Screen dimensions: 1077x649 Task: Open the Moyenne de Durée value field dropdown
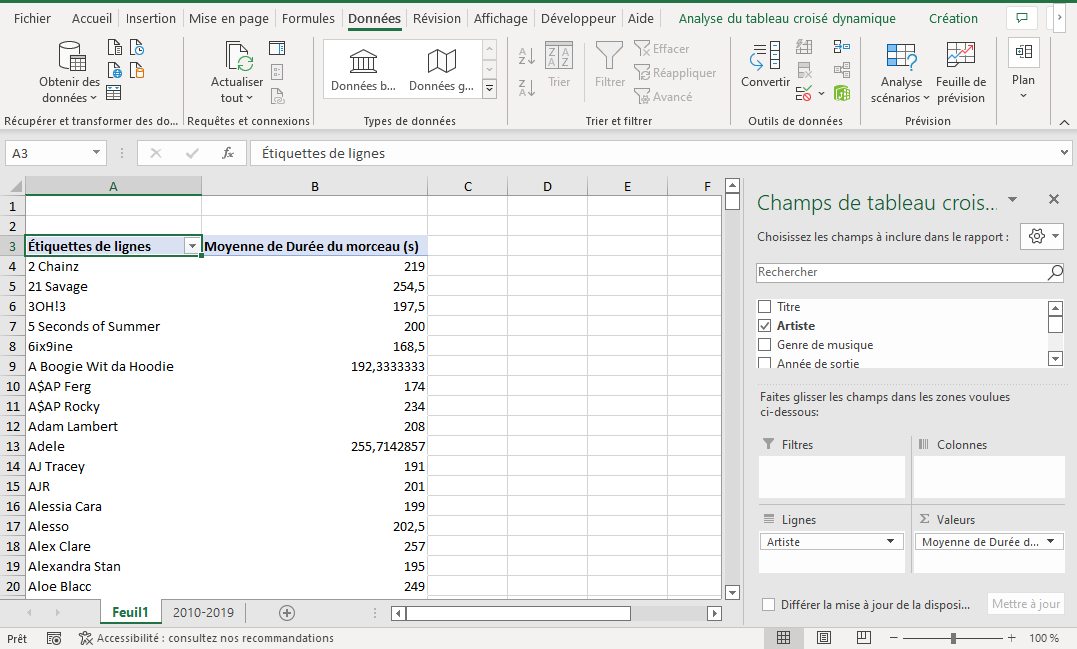click(1050, 541)
